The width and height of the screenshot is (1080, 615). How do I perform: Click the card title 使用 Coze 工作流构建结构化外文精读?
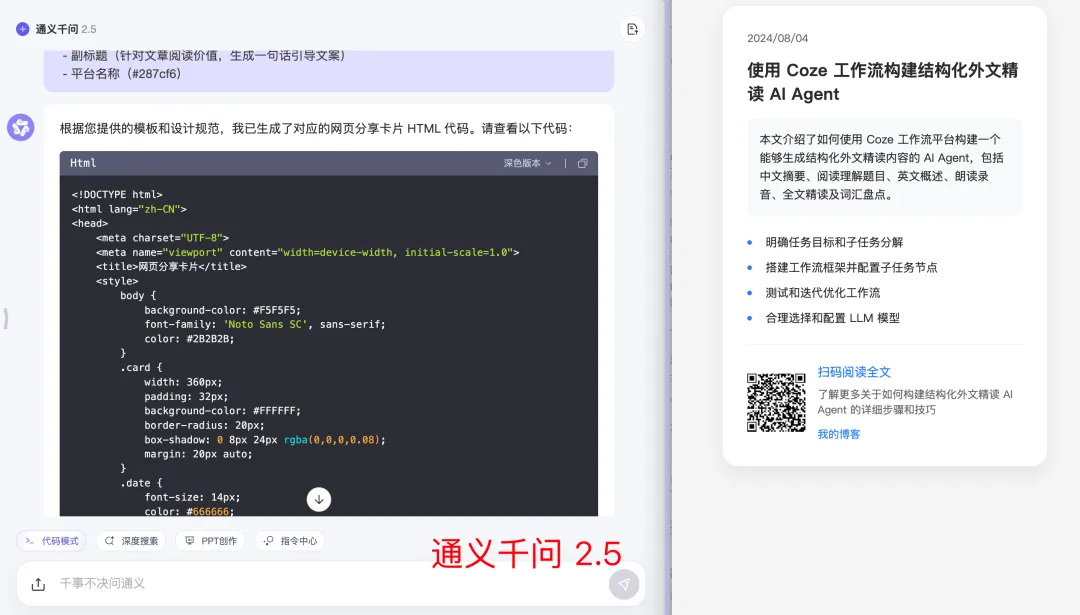(882, 82)
